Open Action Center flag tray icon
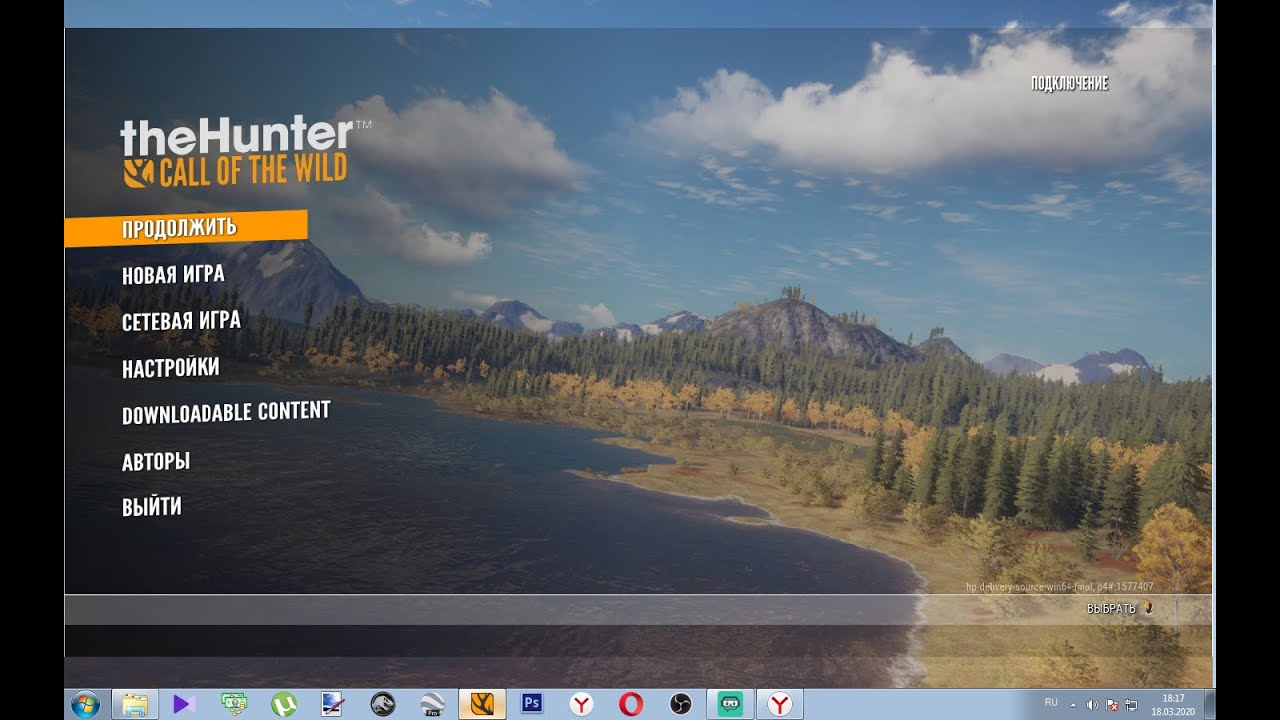The image size is (1280, 720). click(1111, 704)
